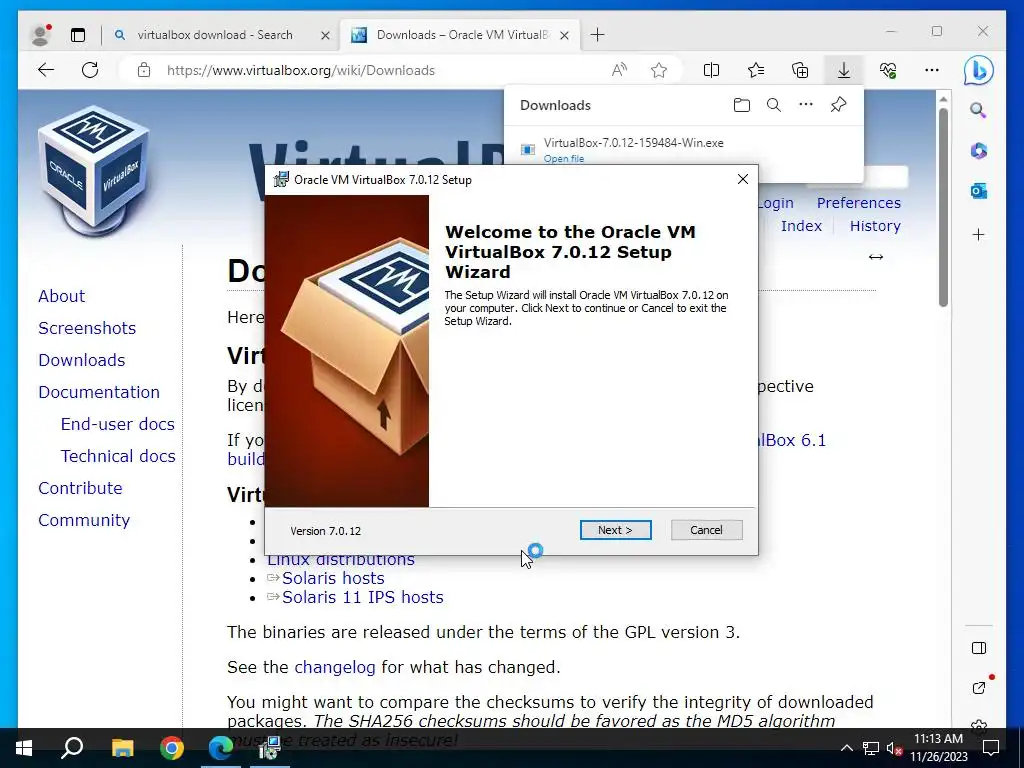Toggle split screen view
The image size is (1024, 768).
click(x=711, y=70)
